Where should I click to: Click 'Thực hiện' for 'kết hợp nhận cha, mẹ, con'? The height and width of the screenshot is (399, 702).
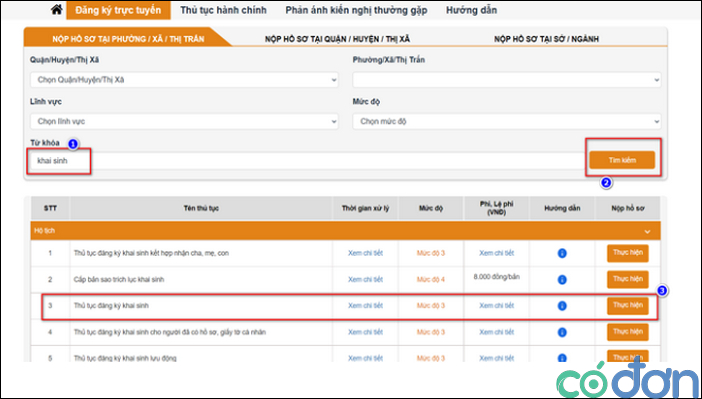(x=628, y=253)
